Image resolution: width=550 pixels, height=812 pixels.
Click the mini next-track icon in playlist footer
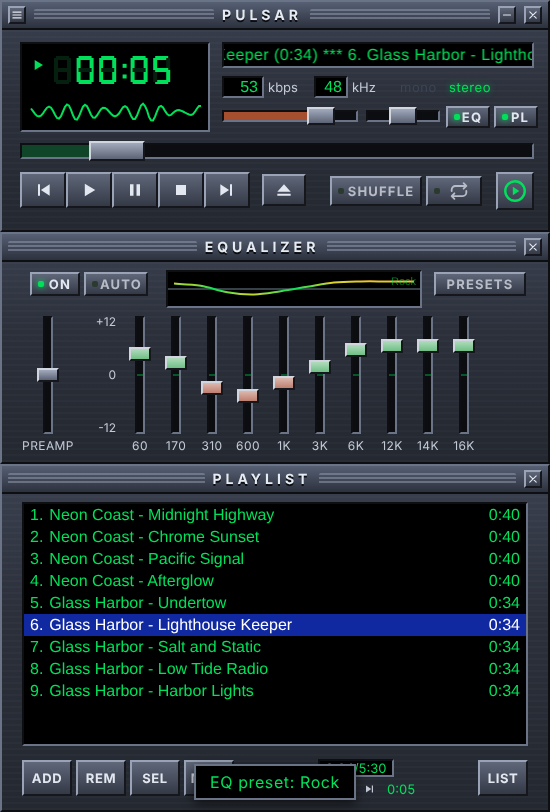point(369,789)
